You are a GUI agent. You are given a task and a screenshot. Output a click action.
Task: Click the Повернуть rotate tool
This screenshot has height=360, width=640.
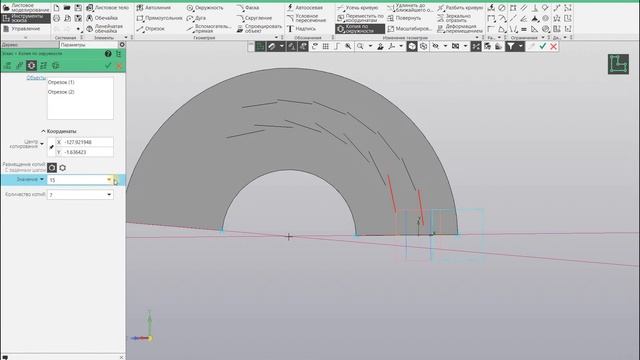click(404, 18)
